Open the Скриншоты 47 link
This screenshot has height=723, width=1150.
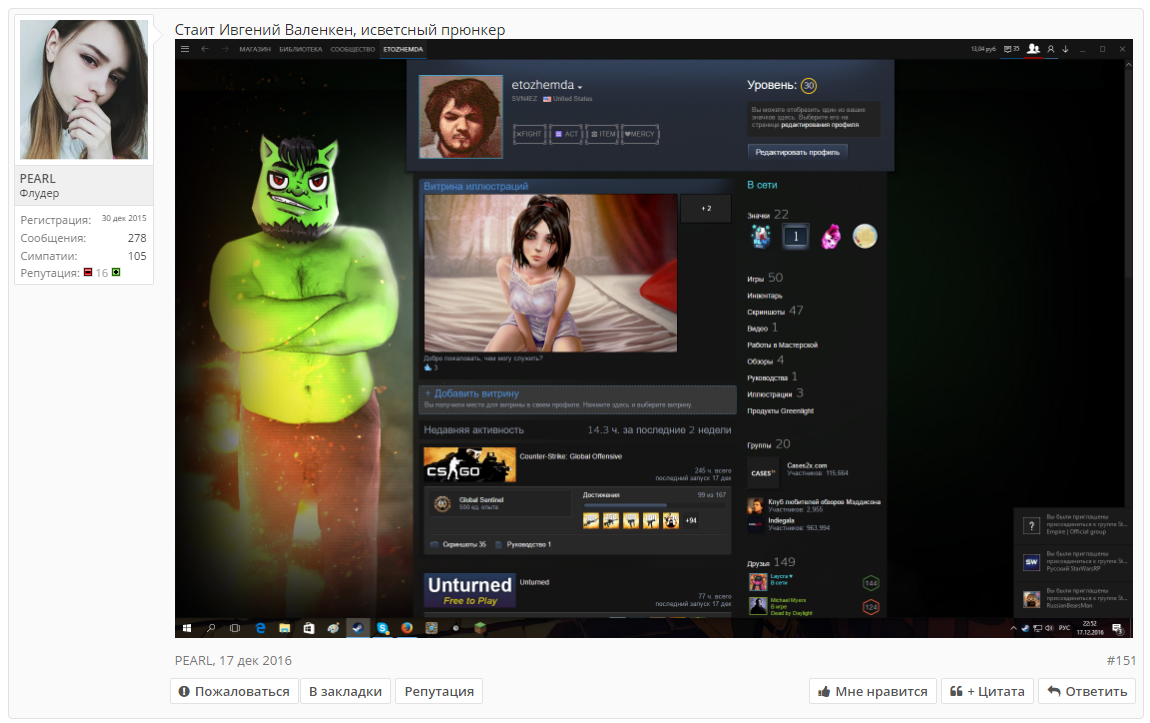(774, 311)
